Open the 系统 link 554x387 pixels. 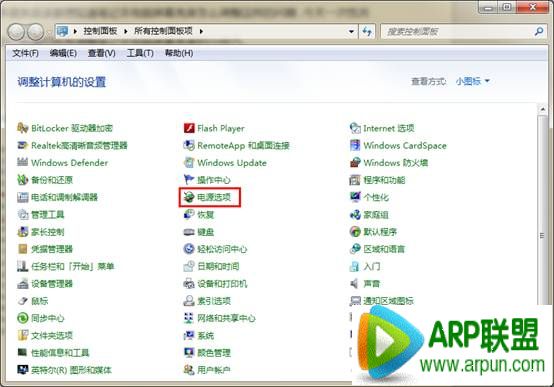(206, 335)
